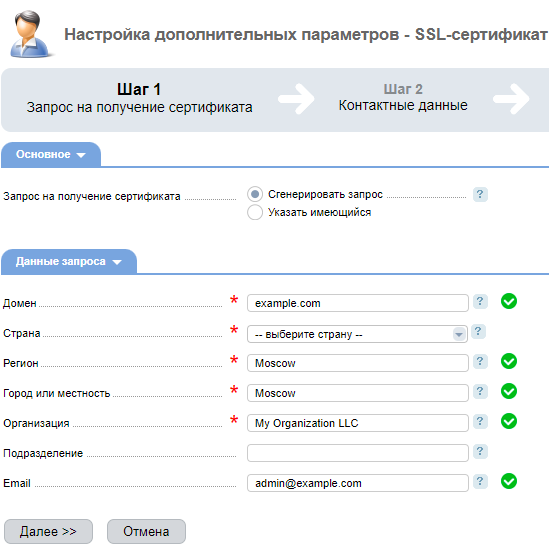
Task: Select the Шаг 1 step header
Action: click(x=139, y=98)
